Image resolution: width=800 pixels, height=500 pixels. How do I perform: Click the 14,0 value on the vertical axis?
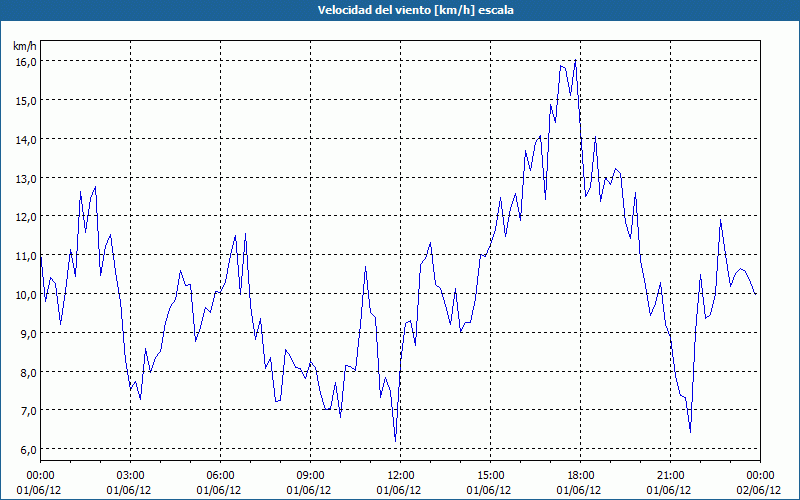27,139
